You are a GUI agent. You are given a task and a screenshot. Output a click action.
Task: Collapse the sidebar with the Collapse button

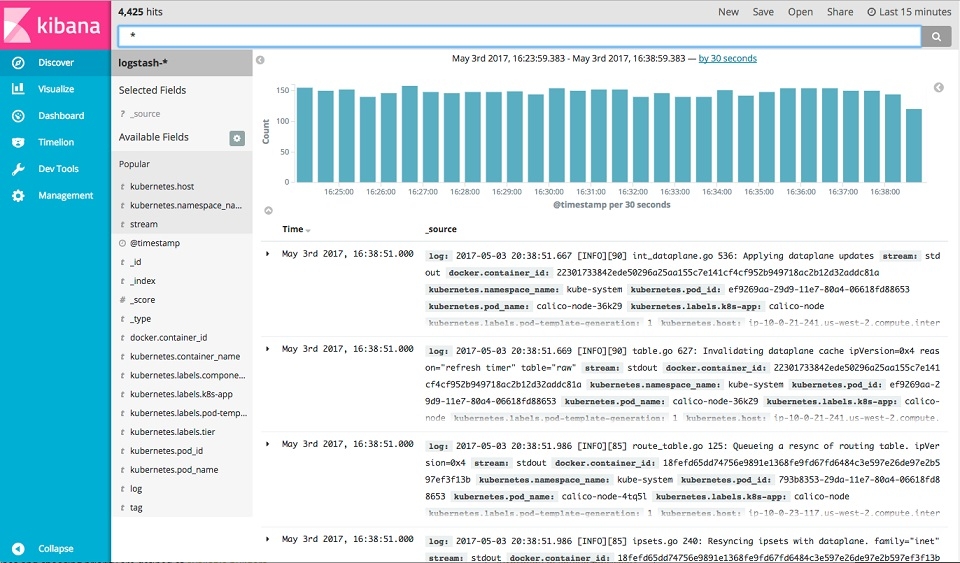55,549
